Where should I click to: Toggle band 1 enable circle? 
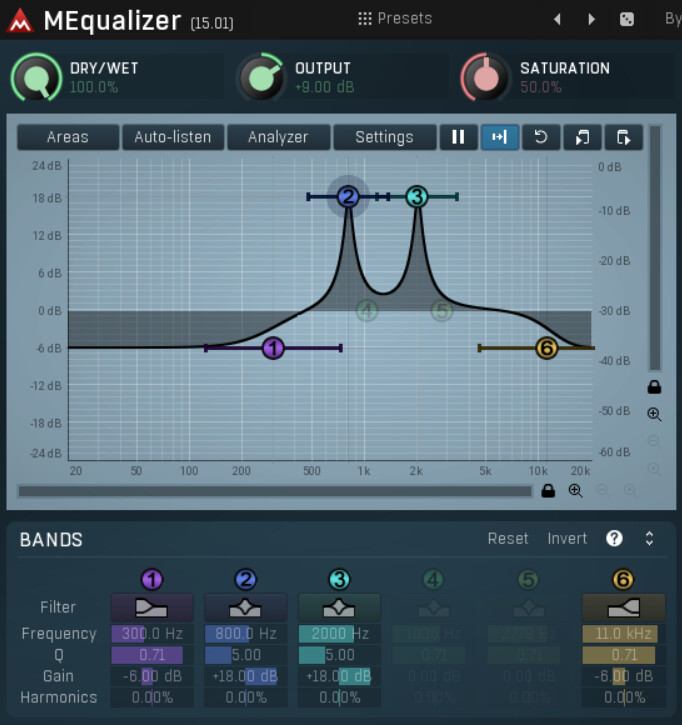[x=152, y=579]
